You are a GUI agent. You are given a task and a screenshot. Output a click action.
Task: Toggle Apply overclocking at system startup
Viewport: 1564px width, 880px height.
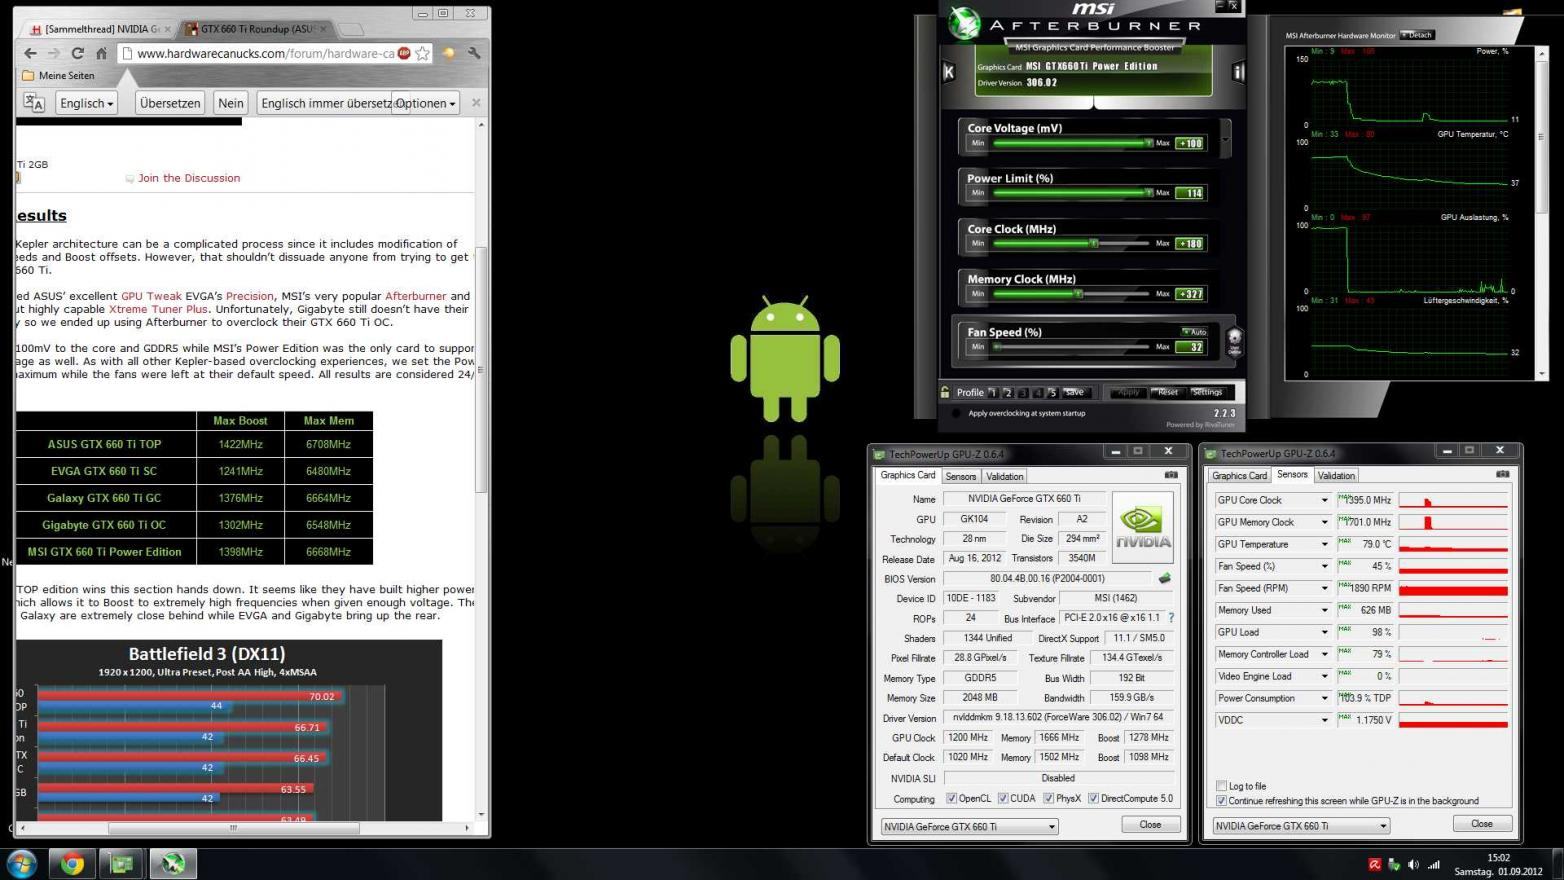(956, 413)
